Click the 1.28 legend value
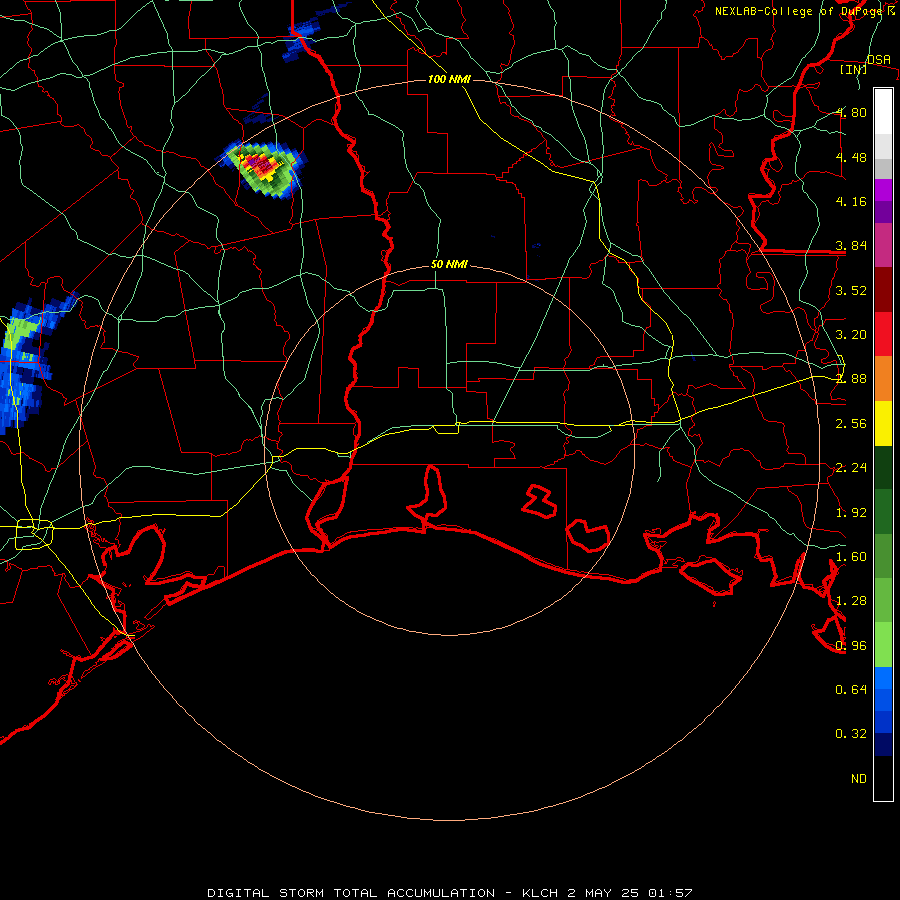The image size is (900, 900). pos(851,601)
